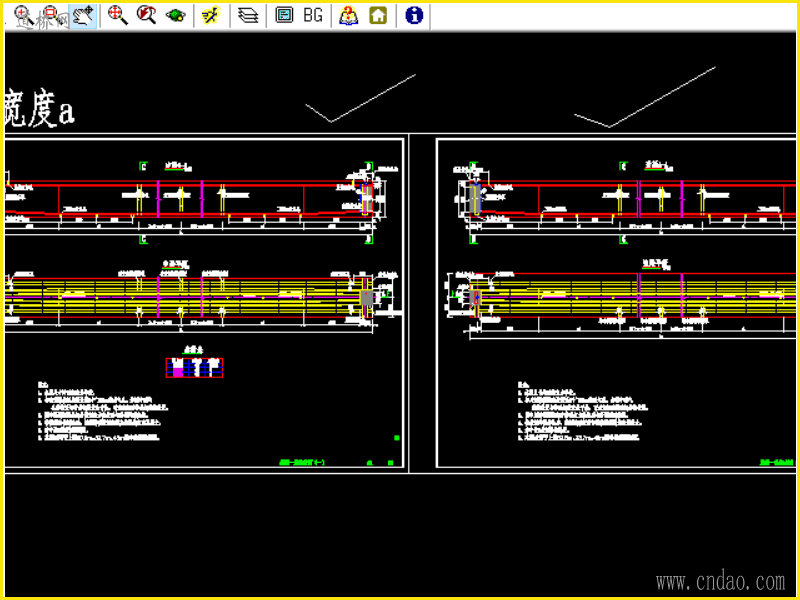Click the yellow highlighted lines icon
This screenshot has height=600, width=800.
pos(211,16)
